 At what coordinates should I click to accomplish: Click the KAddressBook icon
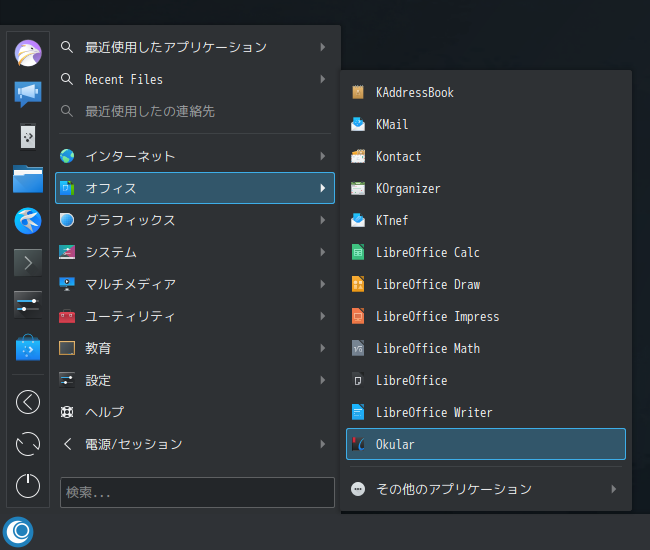[358, 92]
